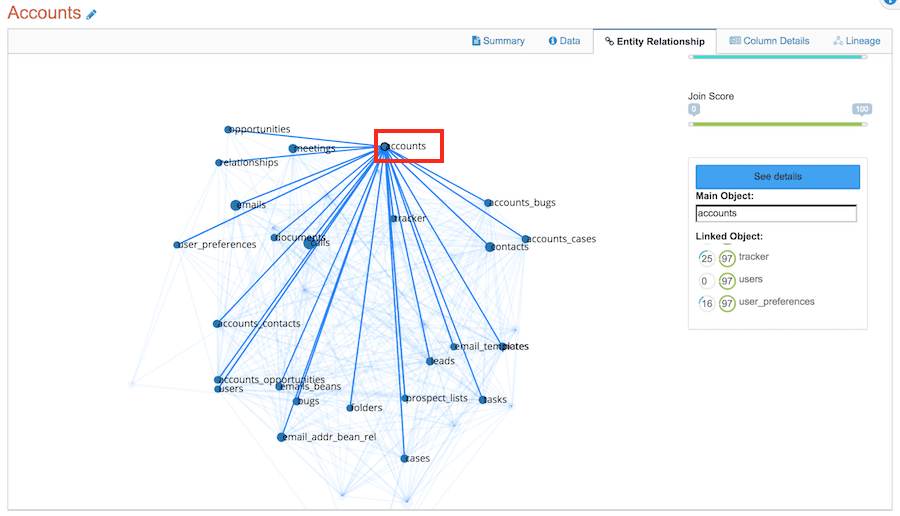Select the opportunities node
This screenshot has height=516, width=900.
click(228, 130)
